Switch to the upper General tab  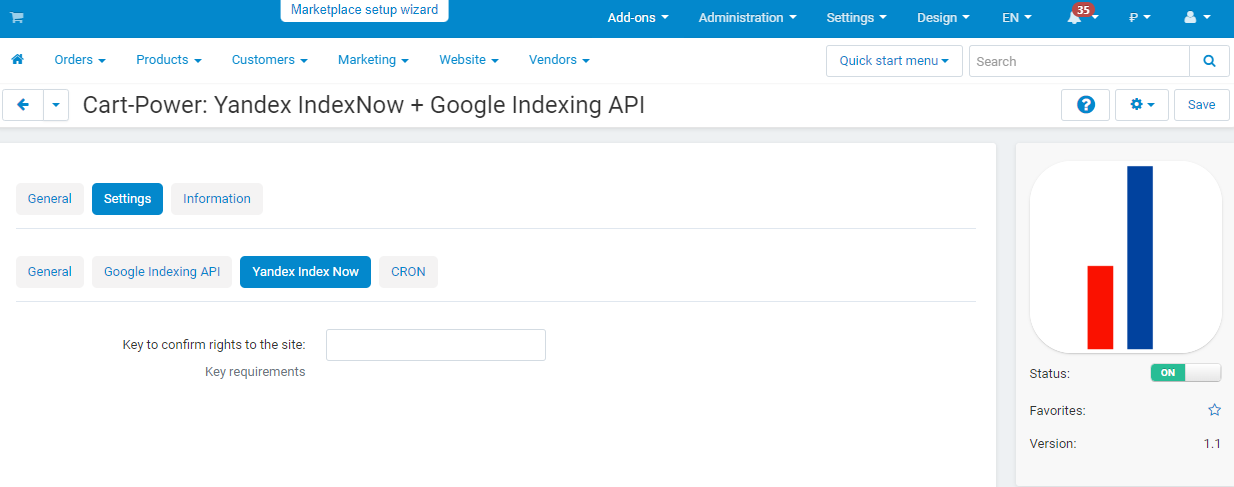(x=50, y=199)
